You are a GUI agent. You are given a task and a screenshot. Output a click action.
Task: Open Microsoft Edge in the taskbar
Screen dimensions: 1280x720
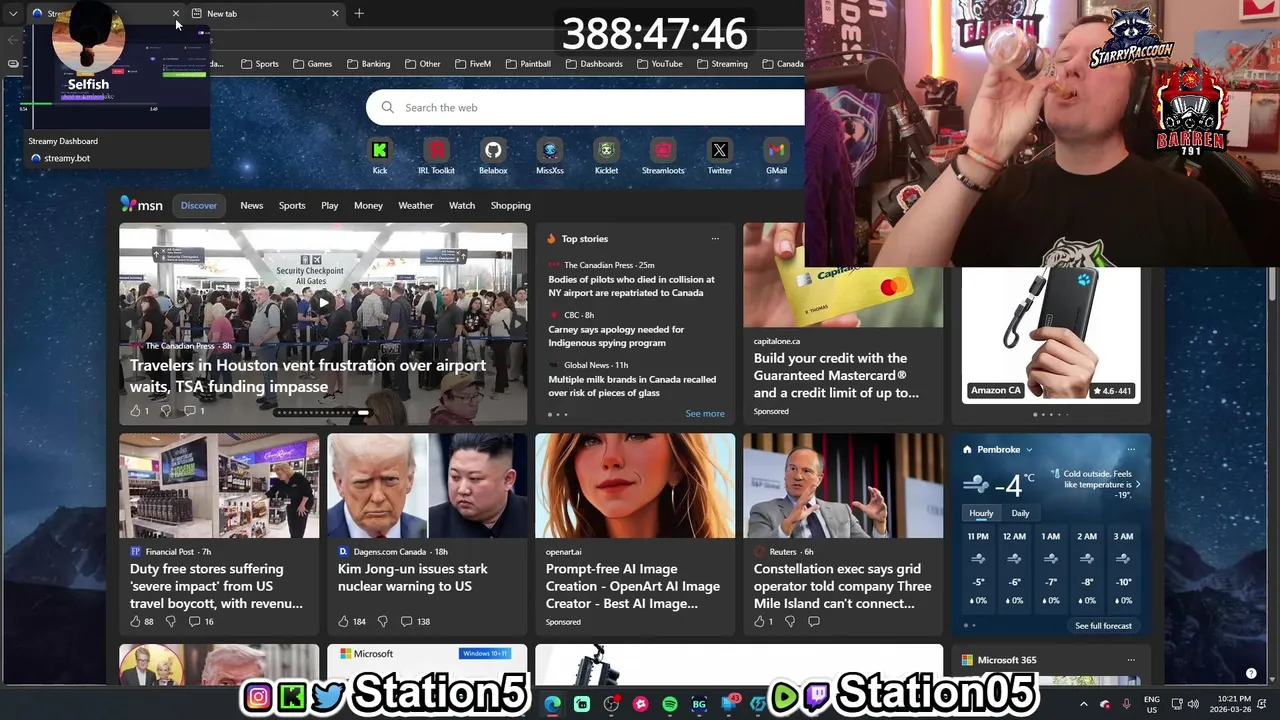click(x=553, y=704)
